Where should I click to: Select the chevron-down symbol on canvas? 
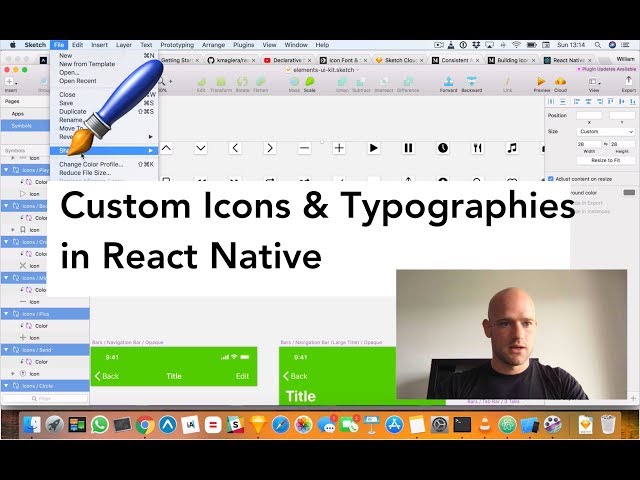[201, 148]
